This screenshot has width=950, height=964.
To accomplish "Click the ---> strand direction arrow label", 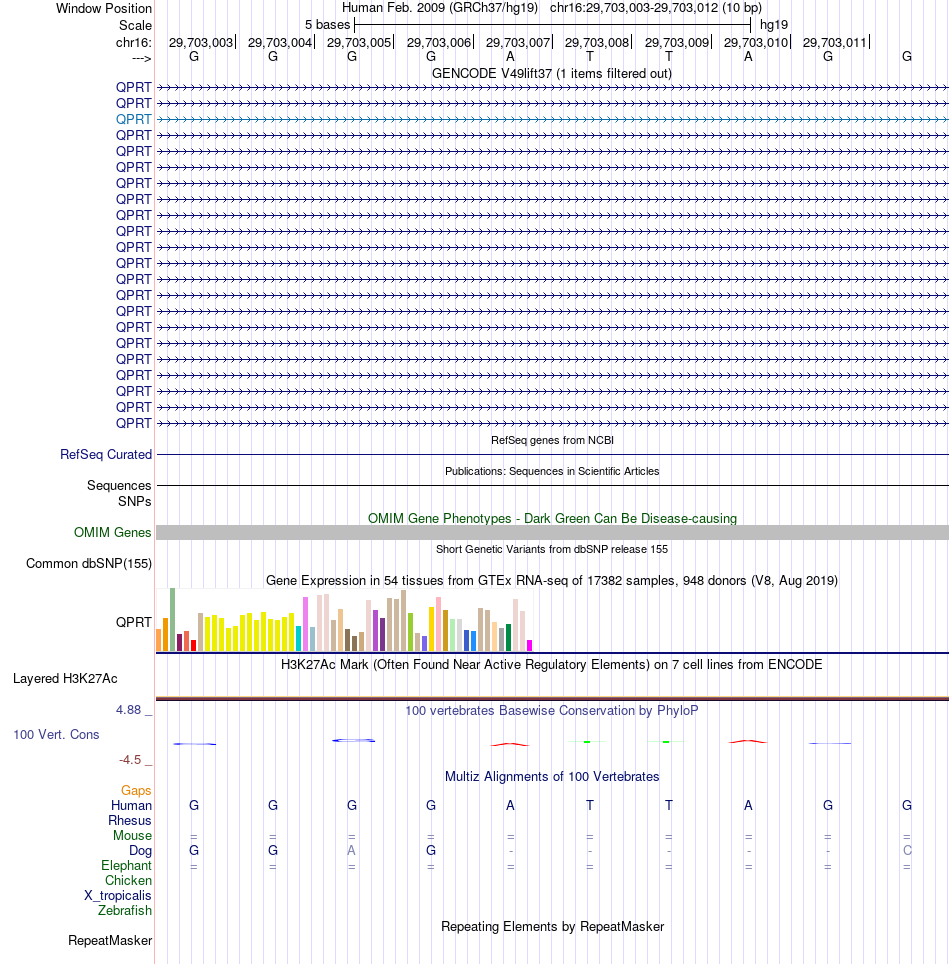I will 141,58.
